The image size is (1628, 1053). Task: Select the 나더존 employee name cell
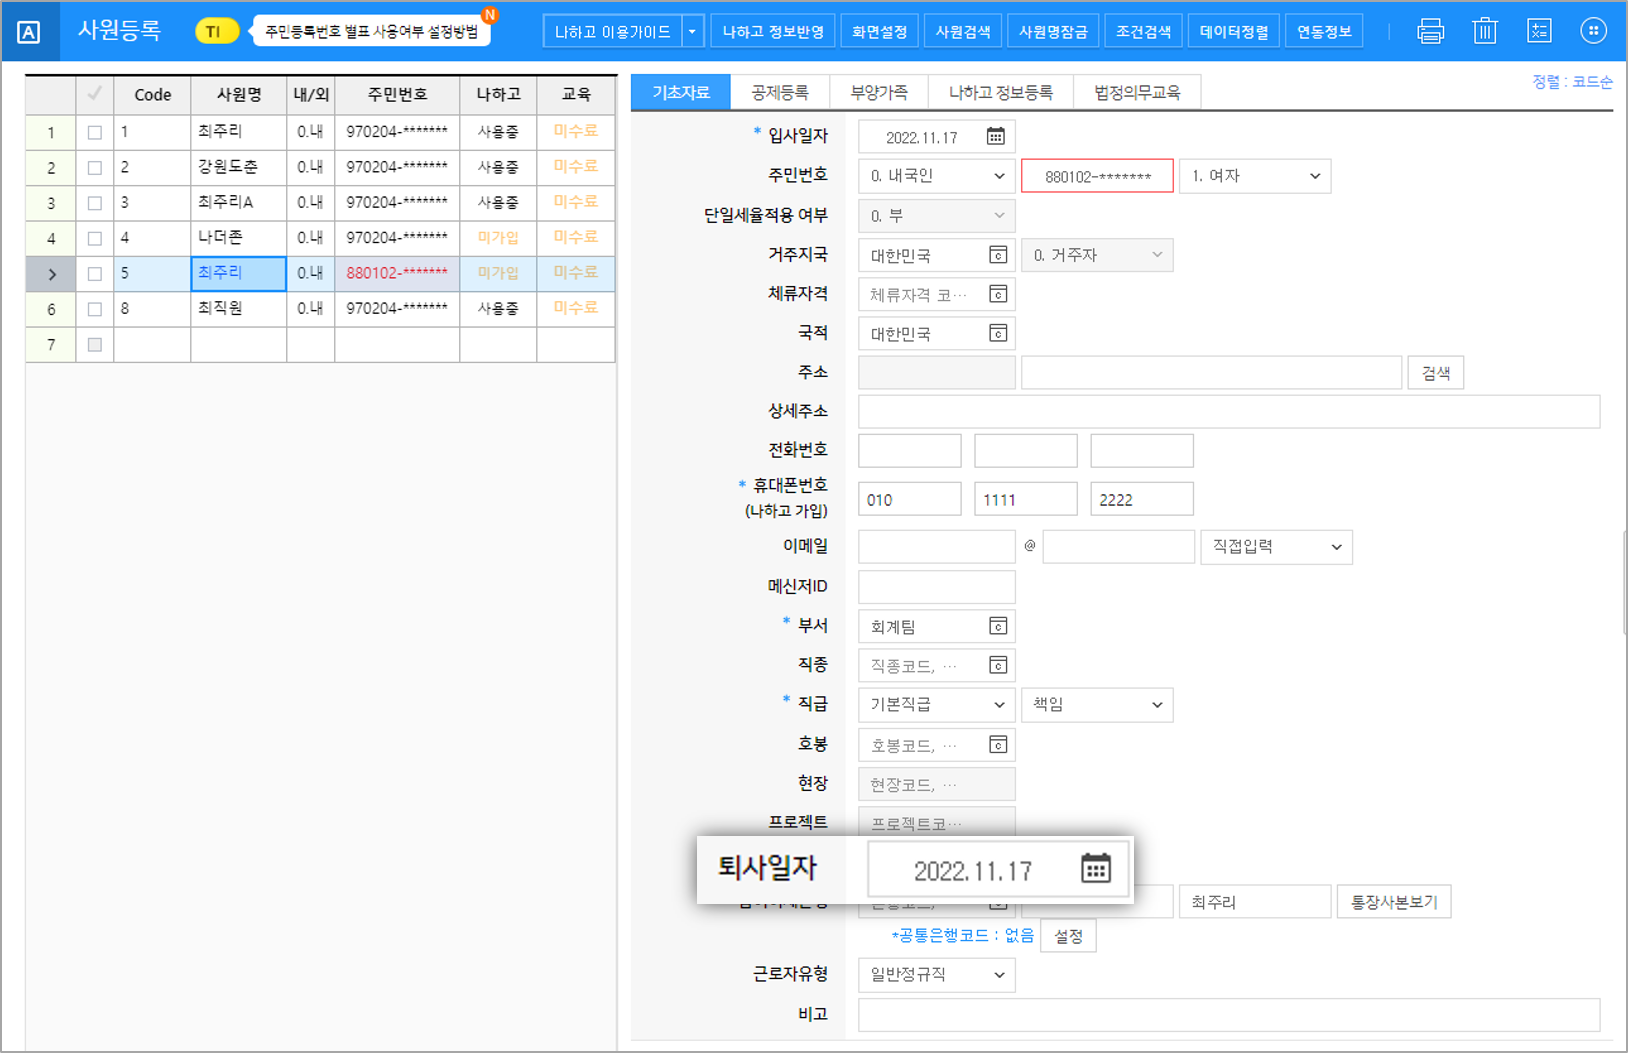point(238,238)
